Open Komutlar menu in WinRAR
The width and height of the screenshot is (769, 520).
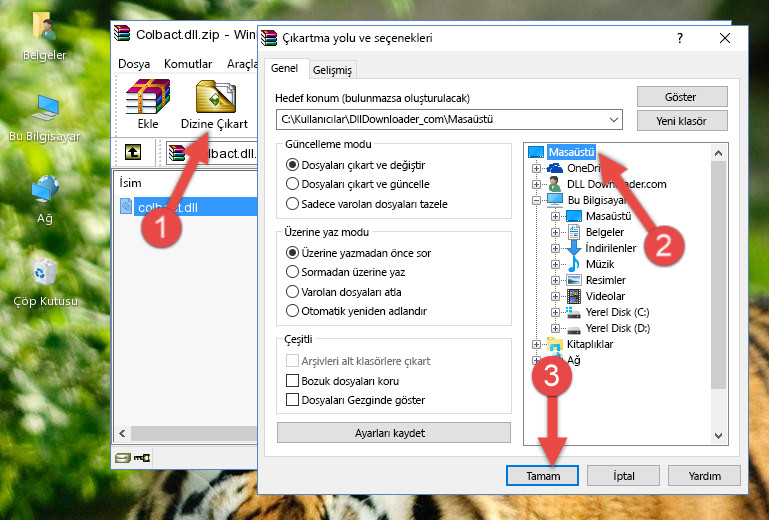click(188, 64)
